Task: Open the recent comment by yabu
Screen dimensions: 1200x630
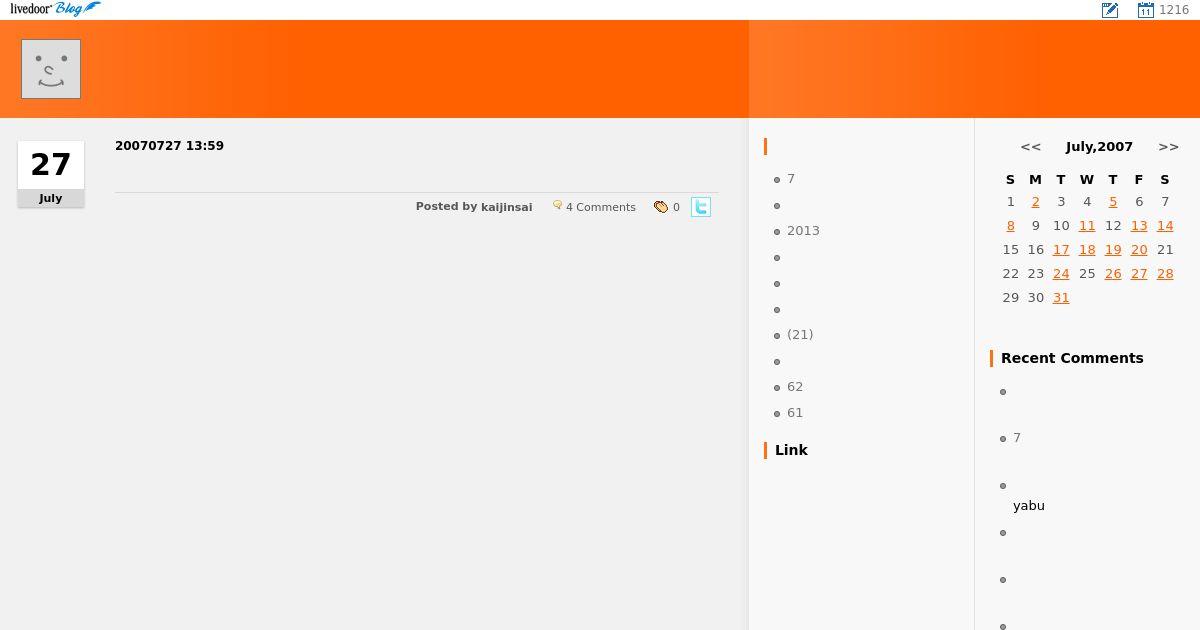Action: 1029,506
